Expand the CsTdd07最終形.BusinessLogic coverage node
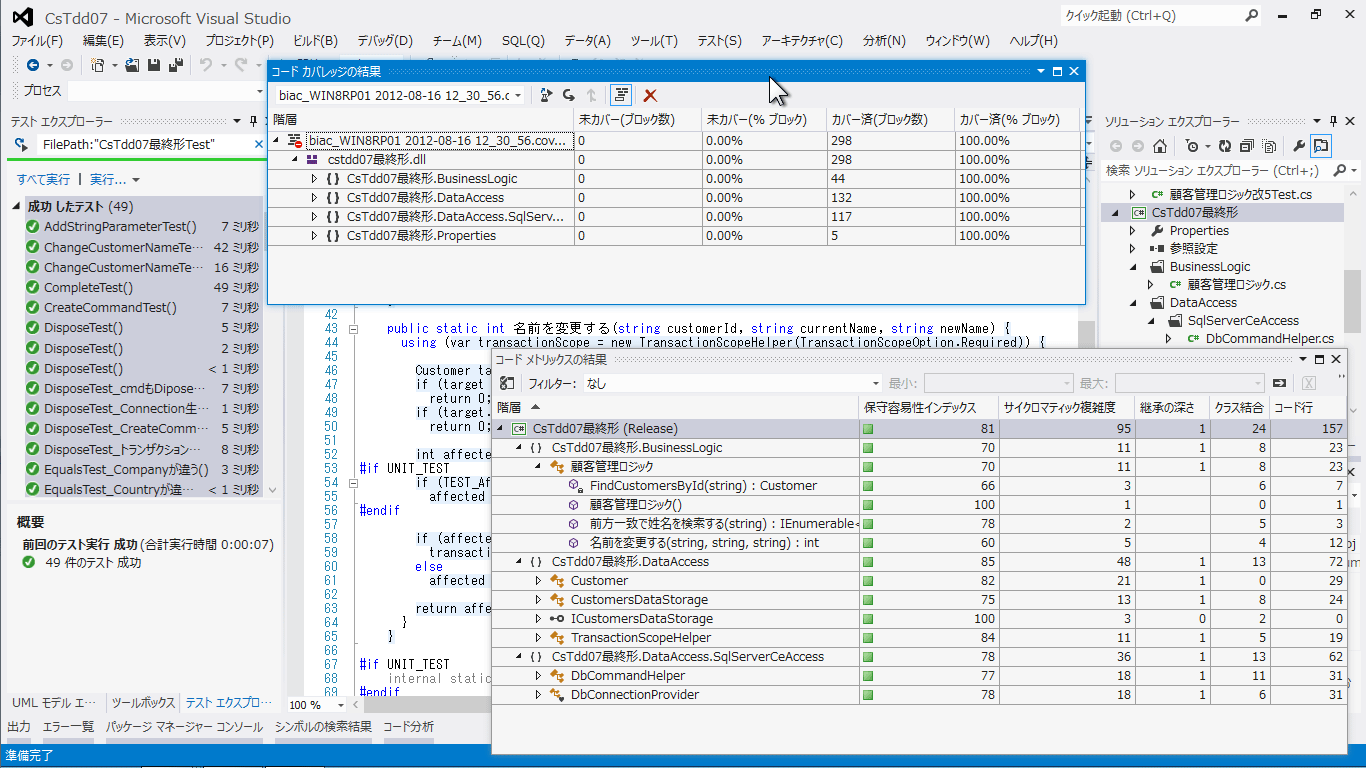1366x768 pixels. (x=315, y=179)
